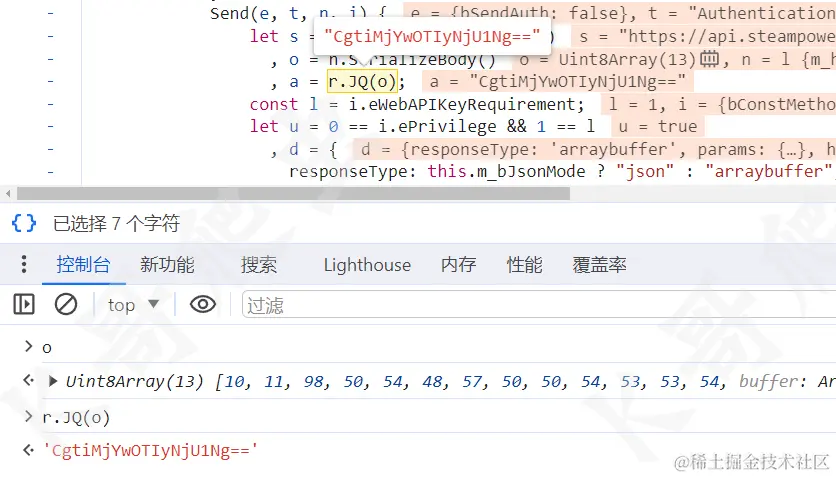This screenshot has width=836, height=478.
Task: Click this.m_bJsonMode in the code
Action: (506, 171)
